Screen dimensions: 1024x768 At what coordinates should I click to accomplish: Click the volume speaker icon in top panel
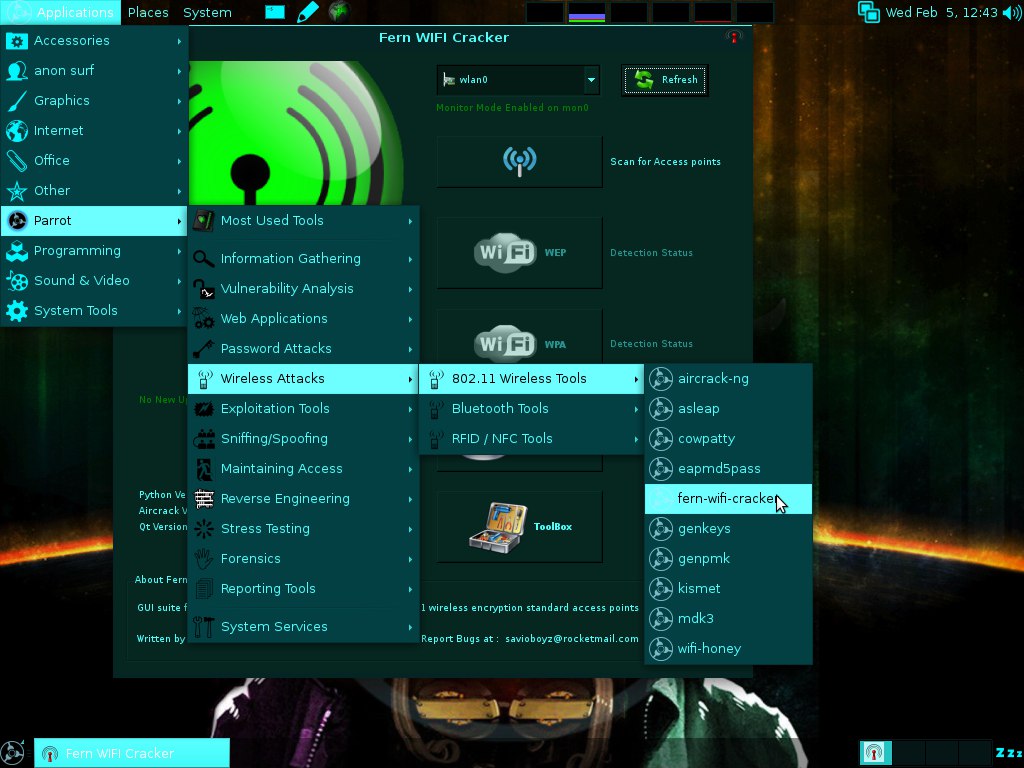click(1011, 12)
